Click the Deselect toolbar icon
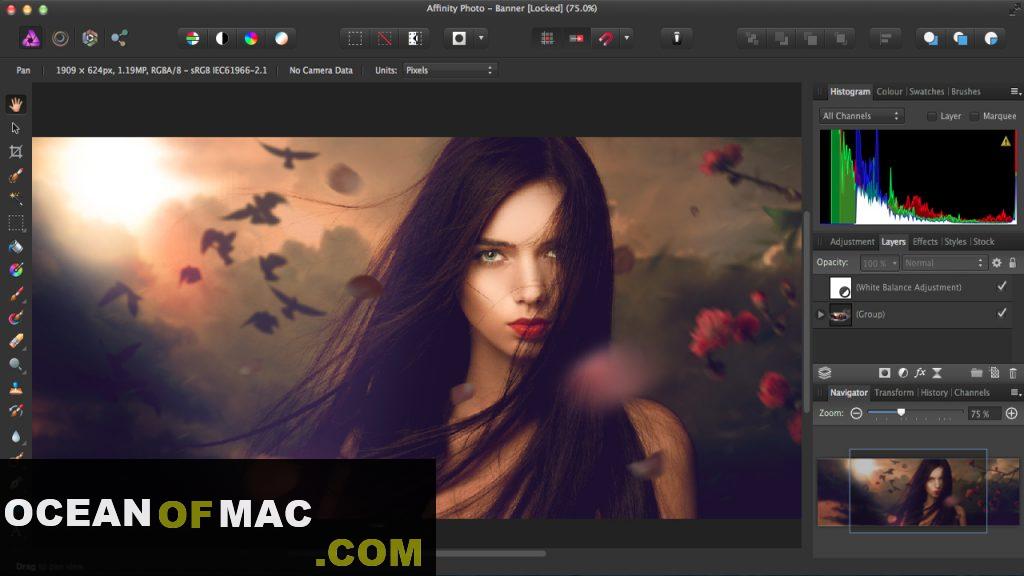This screenshot has height=576, width=1024. [385, 39]
